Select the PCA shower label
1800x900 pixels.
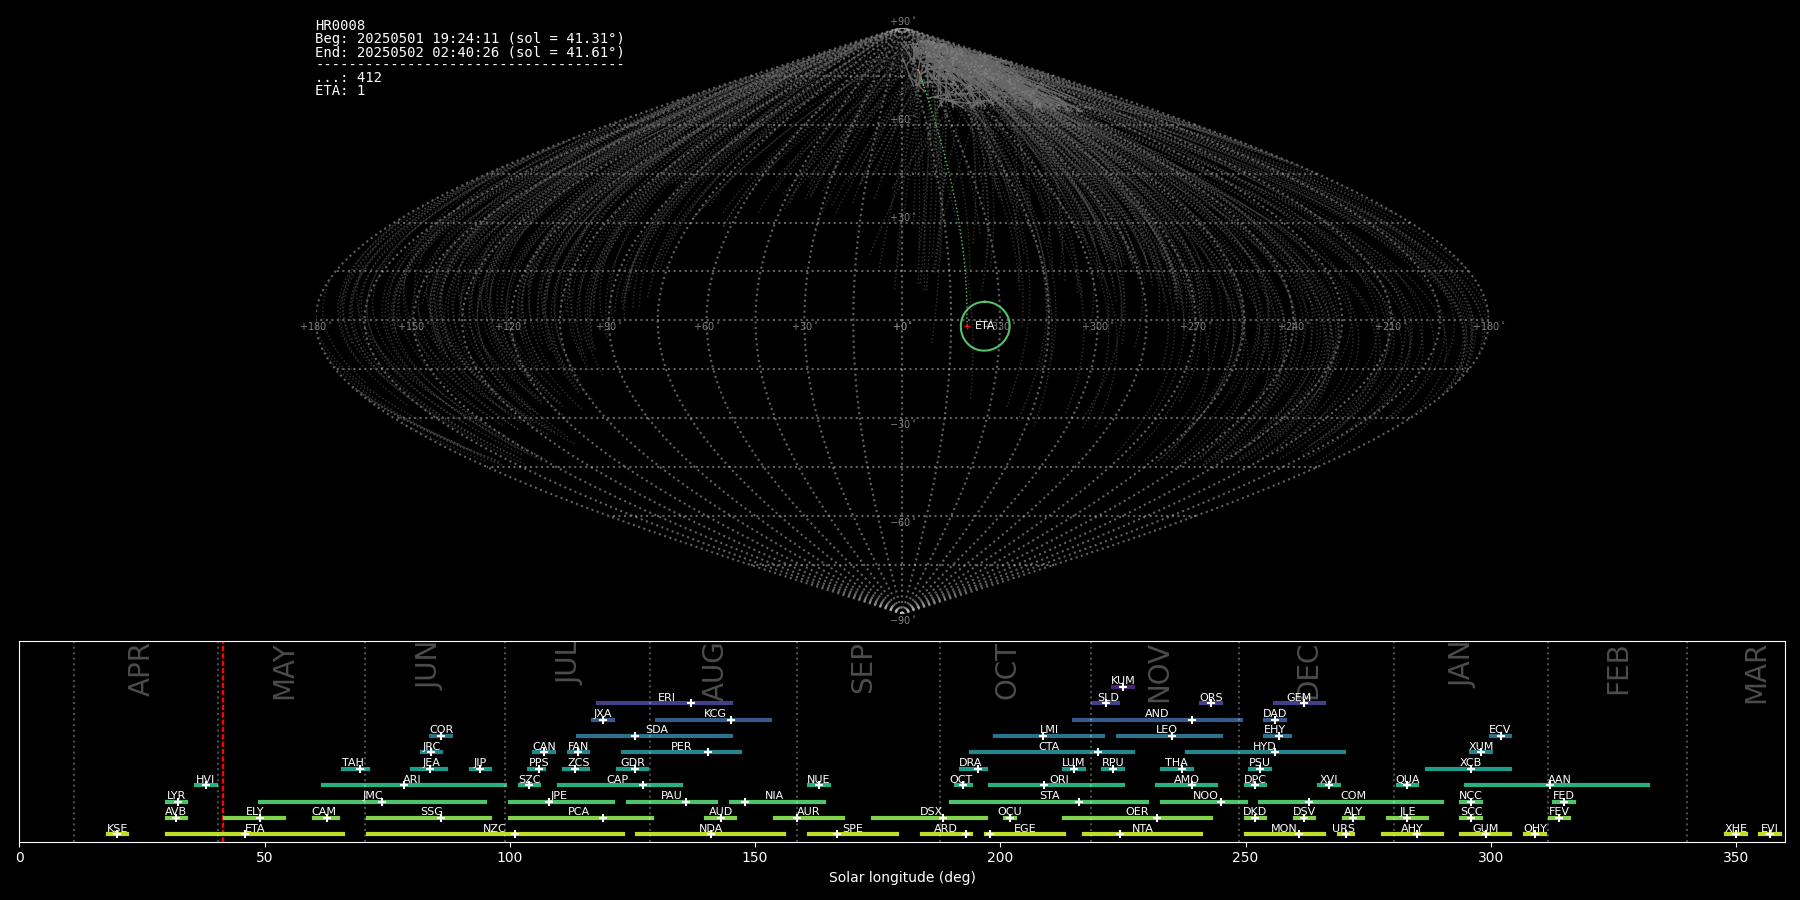coord(578,811)
